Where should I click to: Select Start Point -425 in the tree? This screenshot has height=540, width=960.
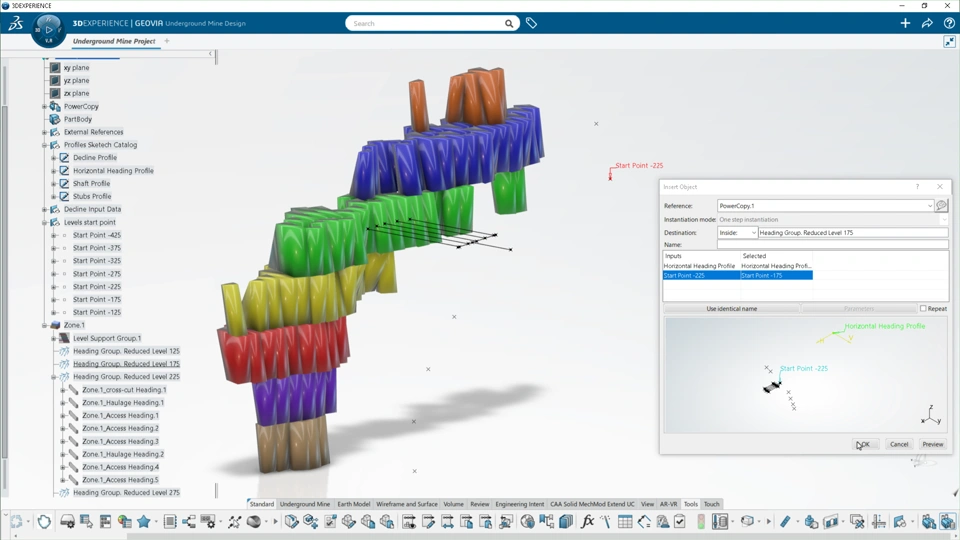[97, 235]
